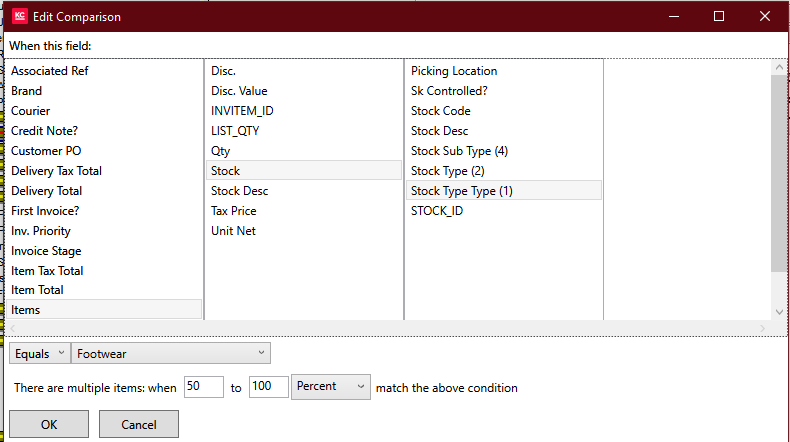Click the horizontal scrollbar right arrow

(x=762, y=329)
